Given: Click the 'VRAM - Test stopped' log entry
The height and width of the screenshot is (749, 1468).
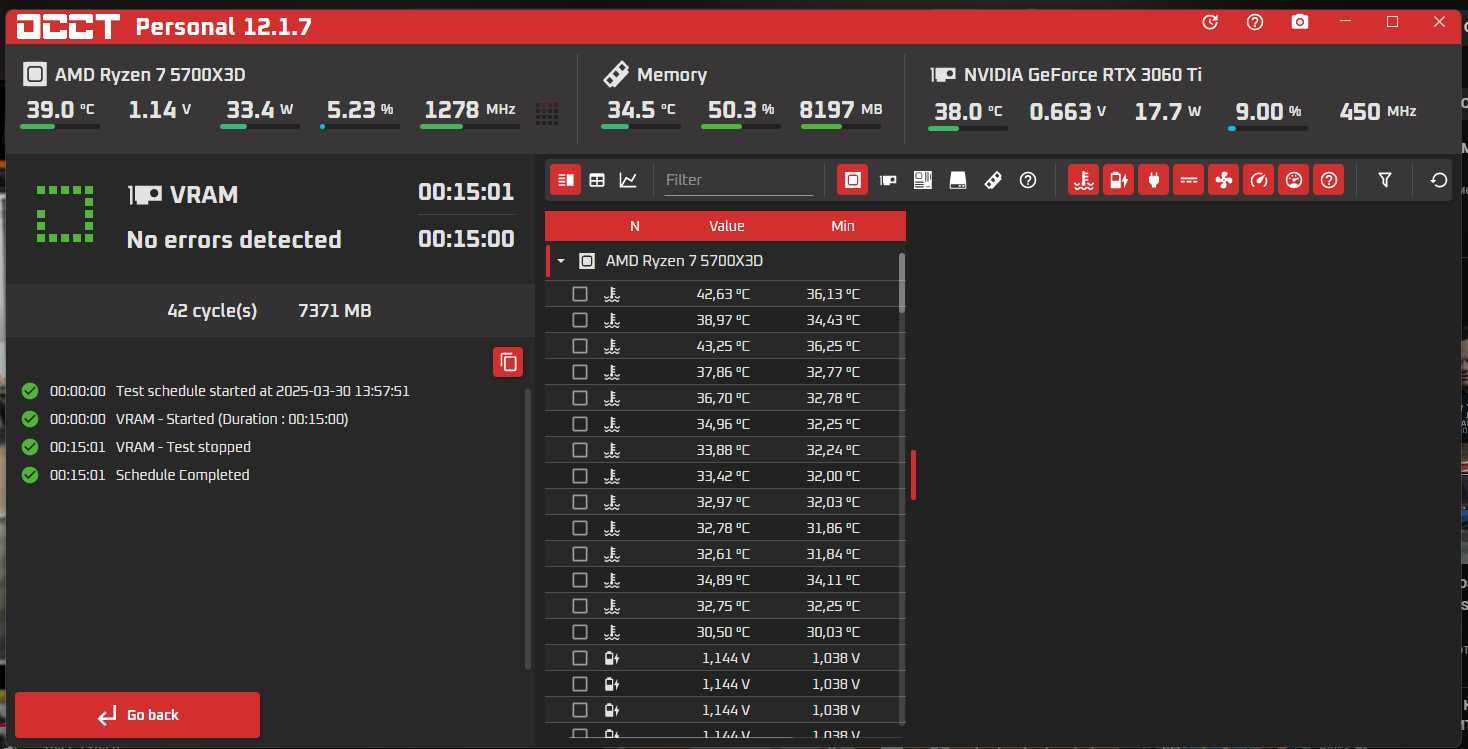Looking at the screenshot, I should (183, 447).
